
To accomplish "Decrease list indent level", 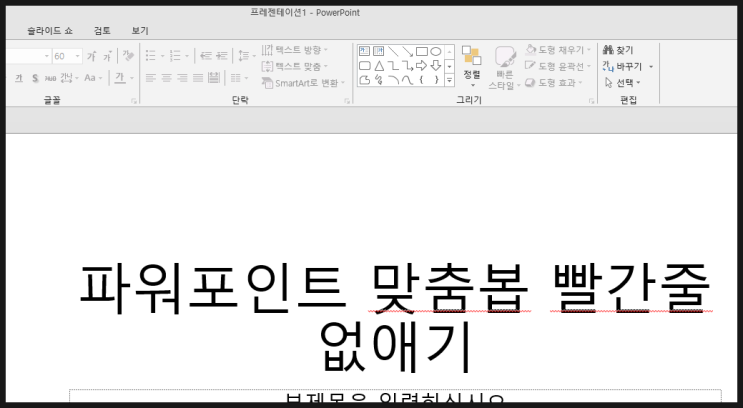I will pos(206,56).
